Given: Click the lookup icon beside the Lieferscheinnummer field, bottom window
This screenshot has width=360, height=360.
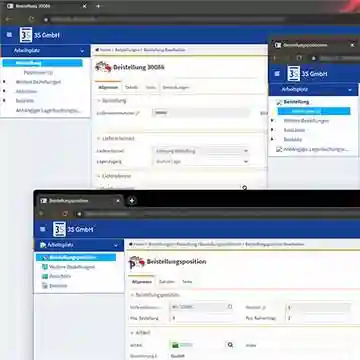Looking at the screenshot, I should (x=230, y=307).
